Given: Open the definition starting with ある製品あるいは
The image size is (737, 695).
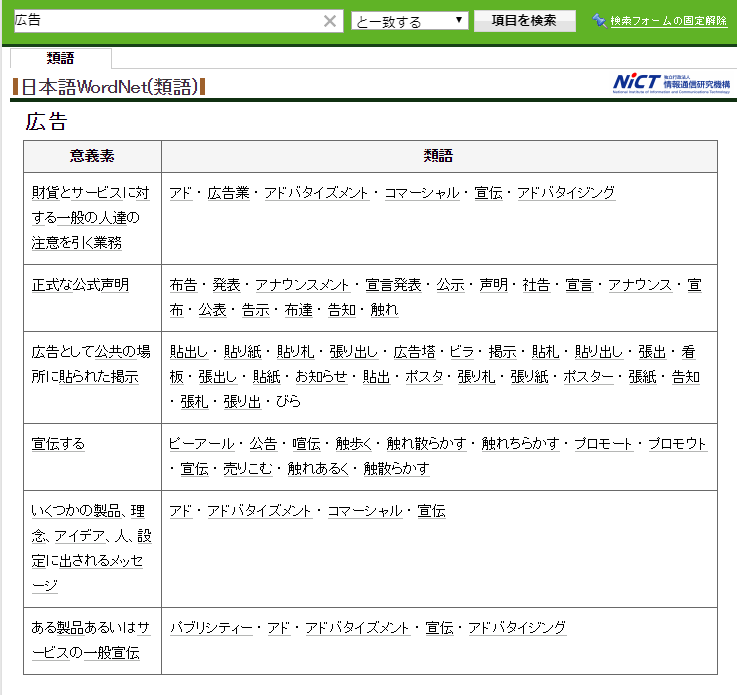Looking at the screenshot, I should point(91,640).
